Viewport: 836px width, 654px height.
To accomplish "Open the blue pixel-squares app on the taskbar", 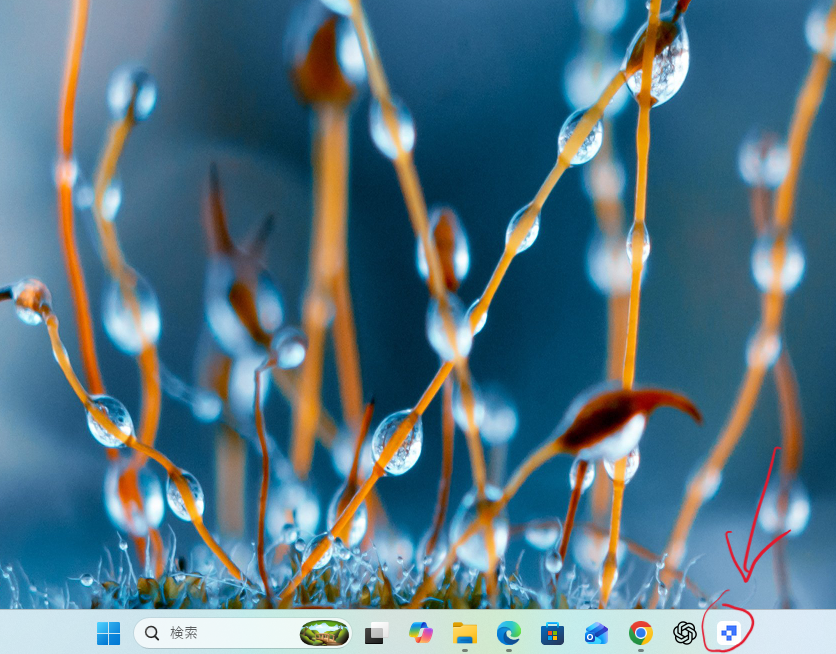I will point(728,633).
